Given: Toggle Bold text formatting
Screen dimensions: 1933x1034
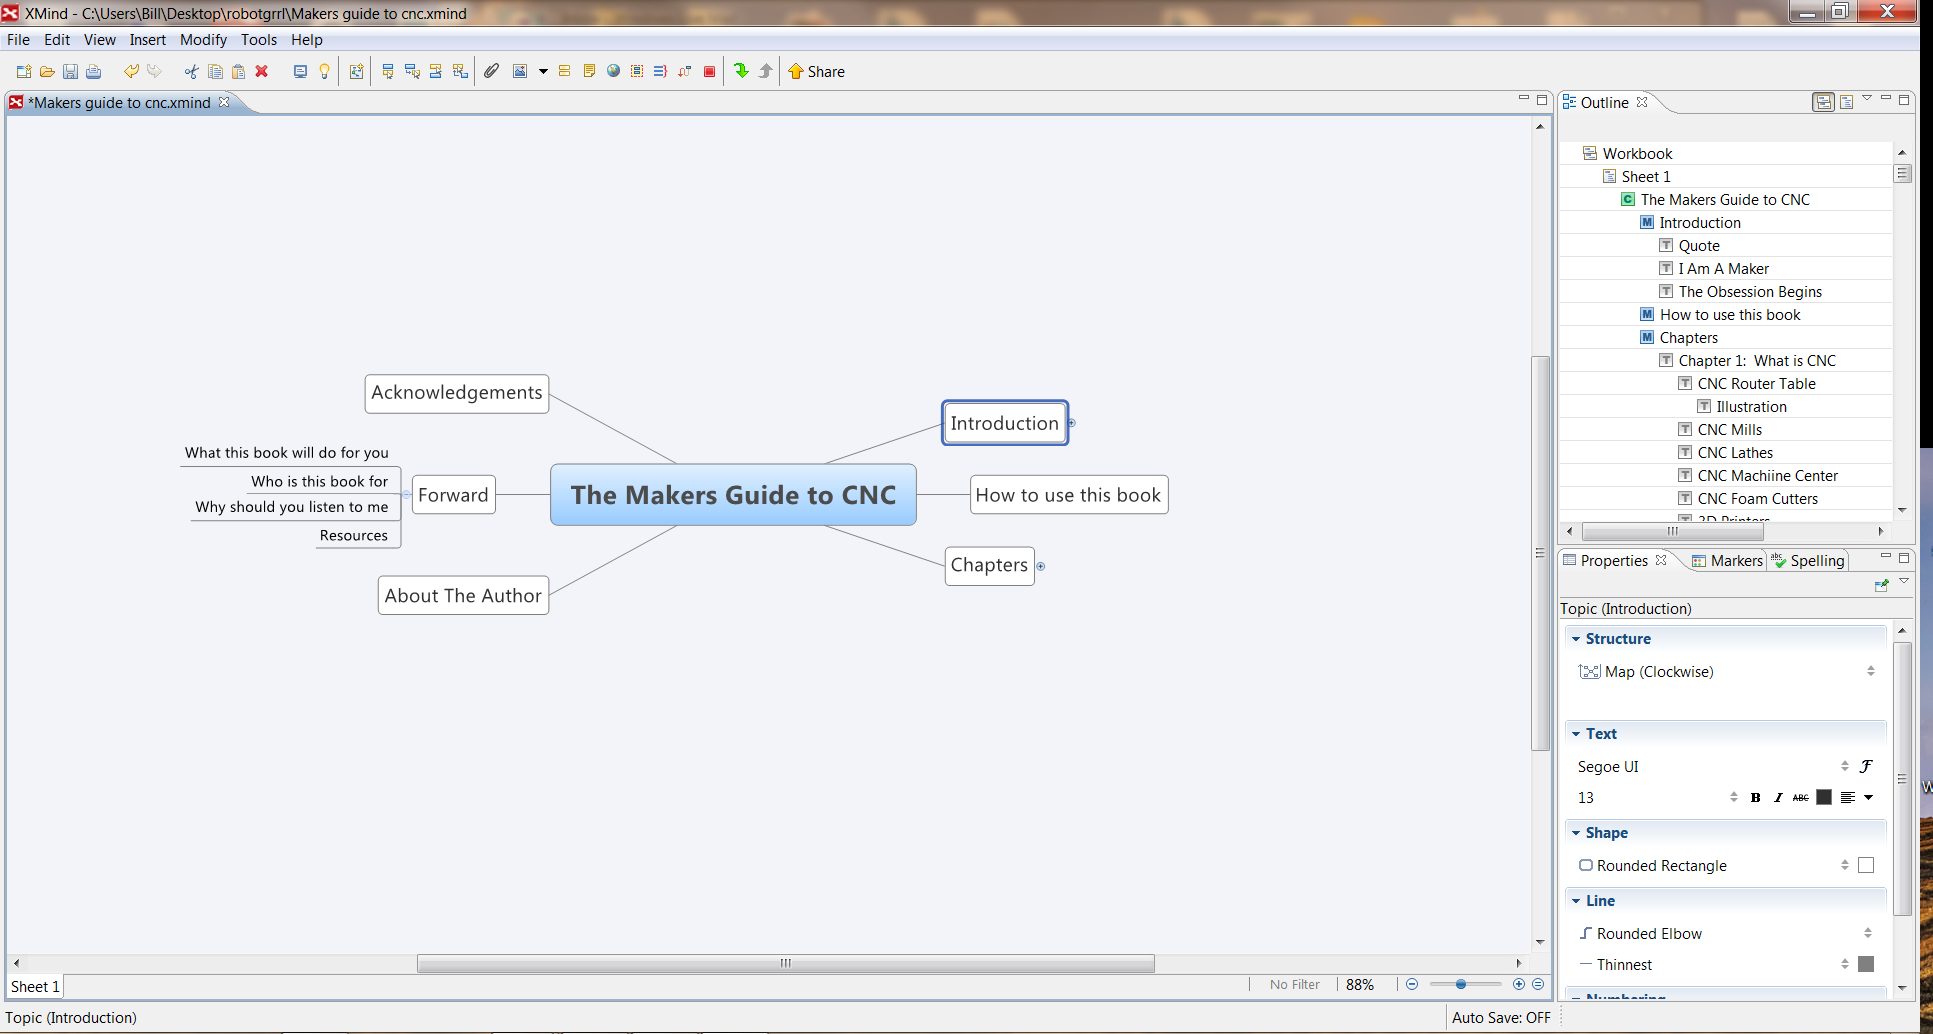Looking at the screenshot, I should coord(1755,797).
